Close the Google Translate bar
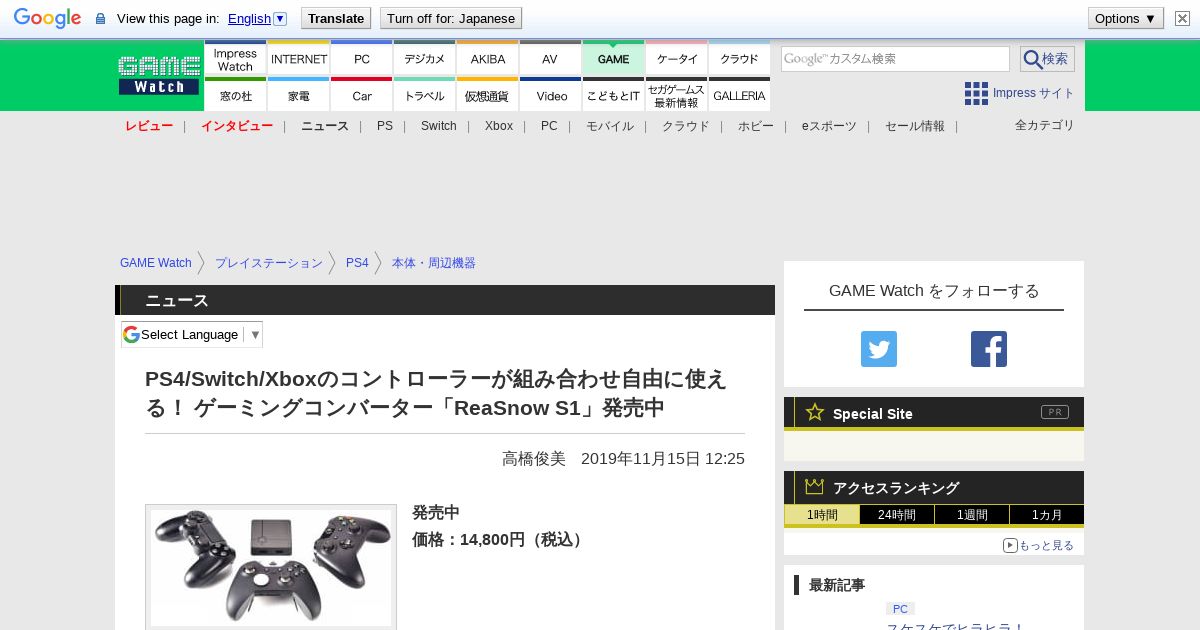 click(x=1182, y=18)
